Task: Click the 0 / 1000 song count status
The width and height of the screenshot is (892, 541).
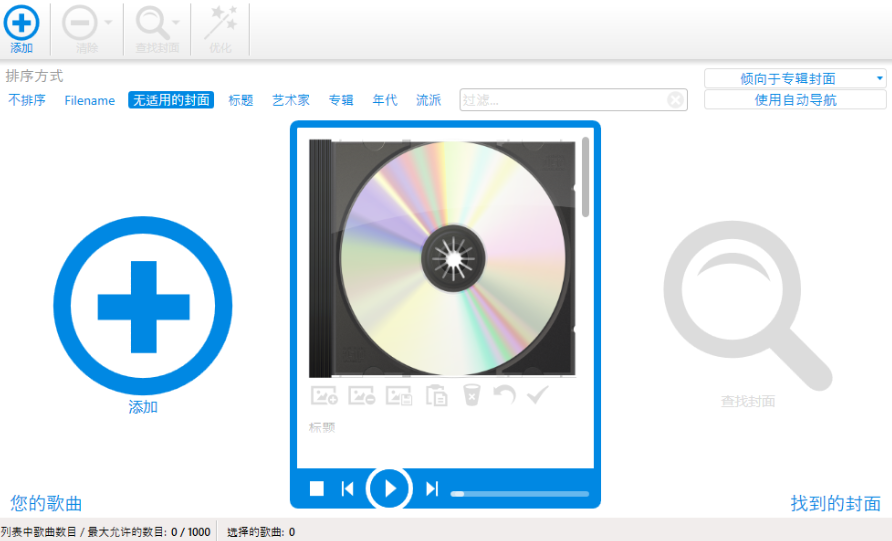Action: (x=191, y=532)
